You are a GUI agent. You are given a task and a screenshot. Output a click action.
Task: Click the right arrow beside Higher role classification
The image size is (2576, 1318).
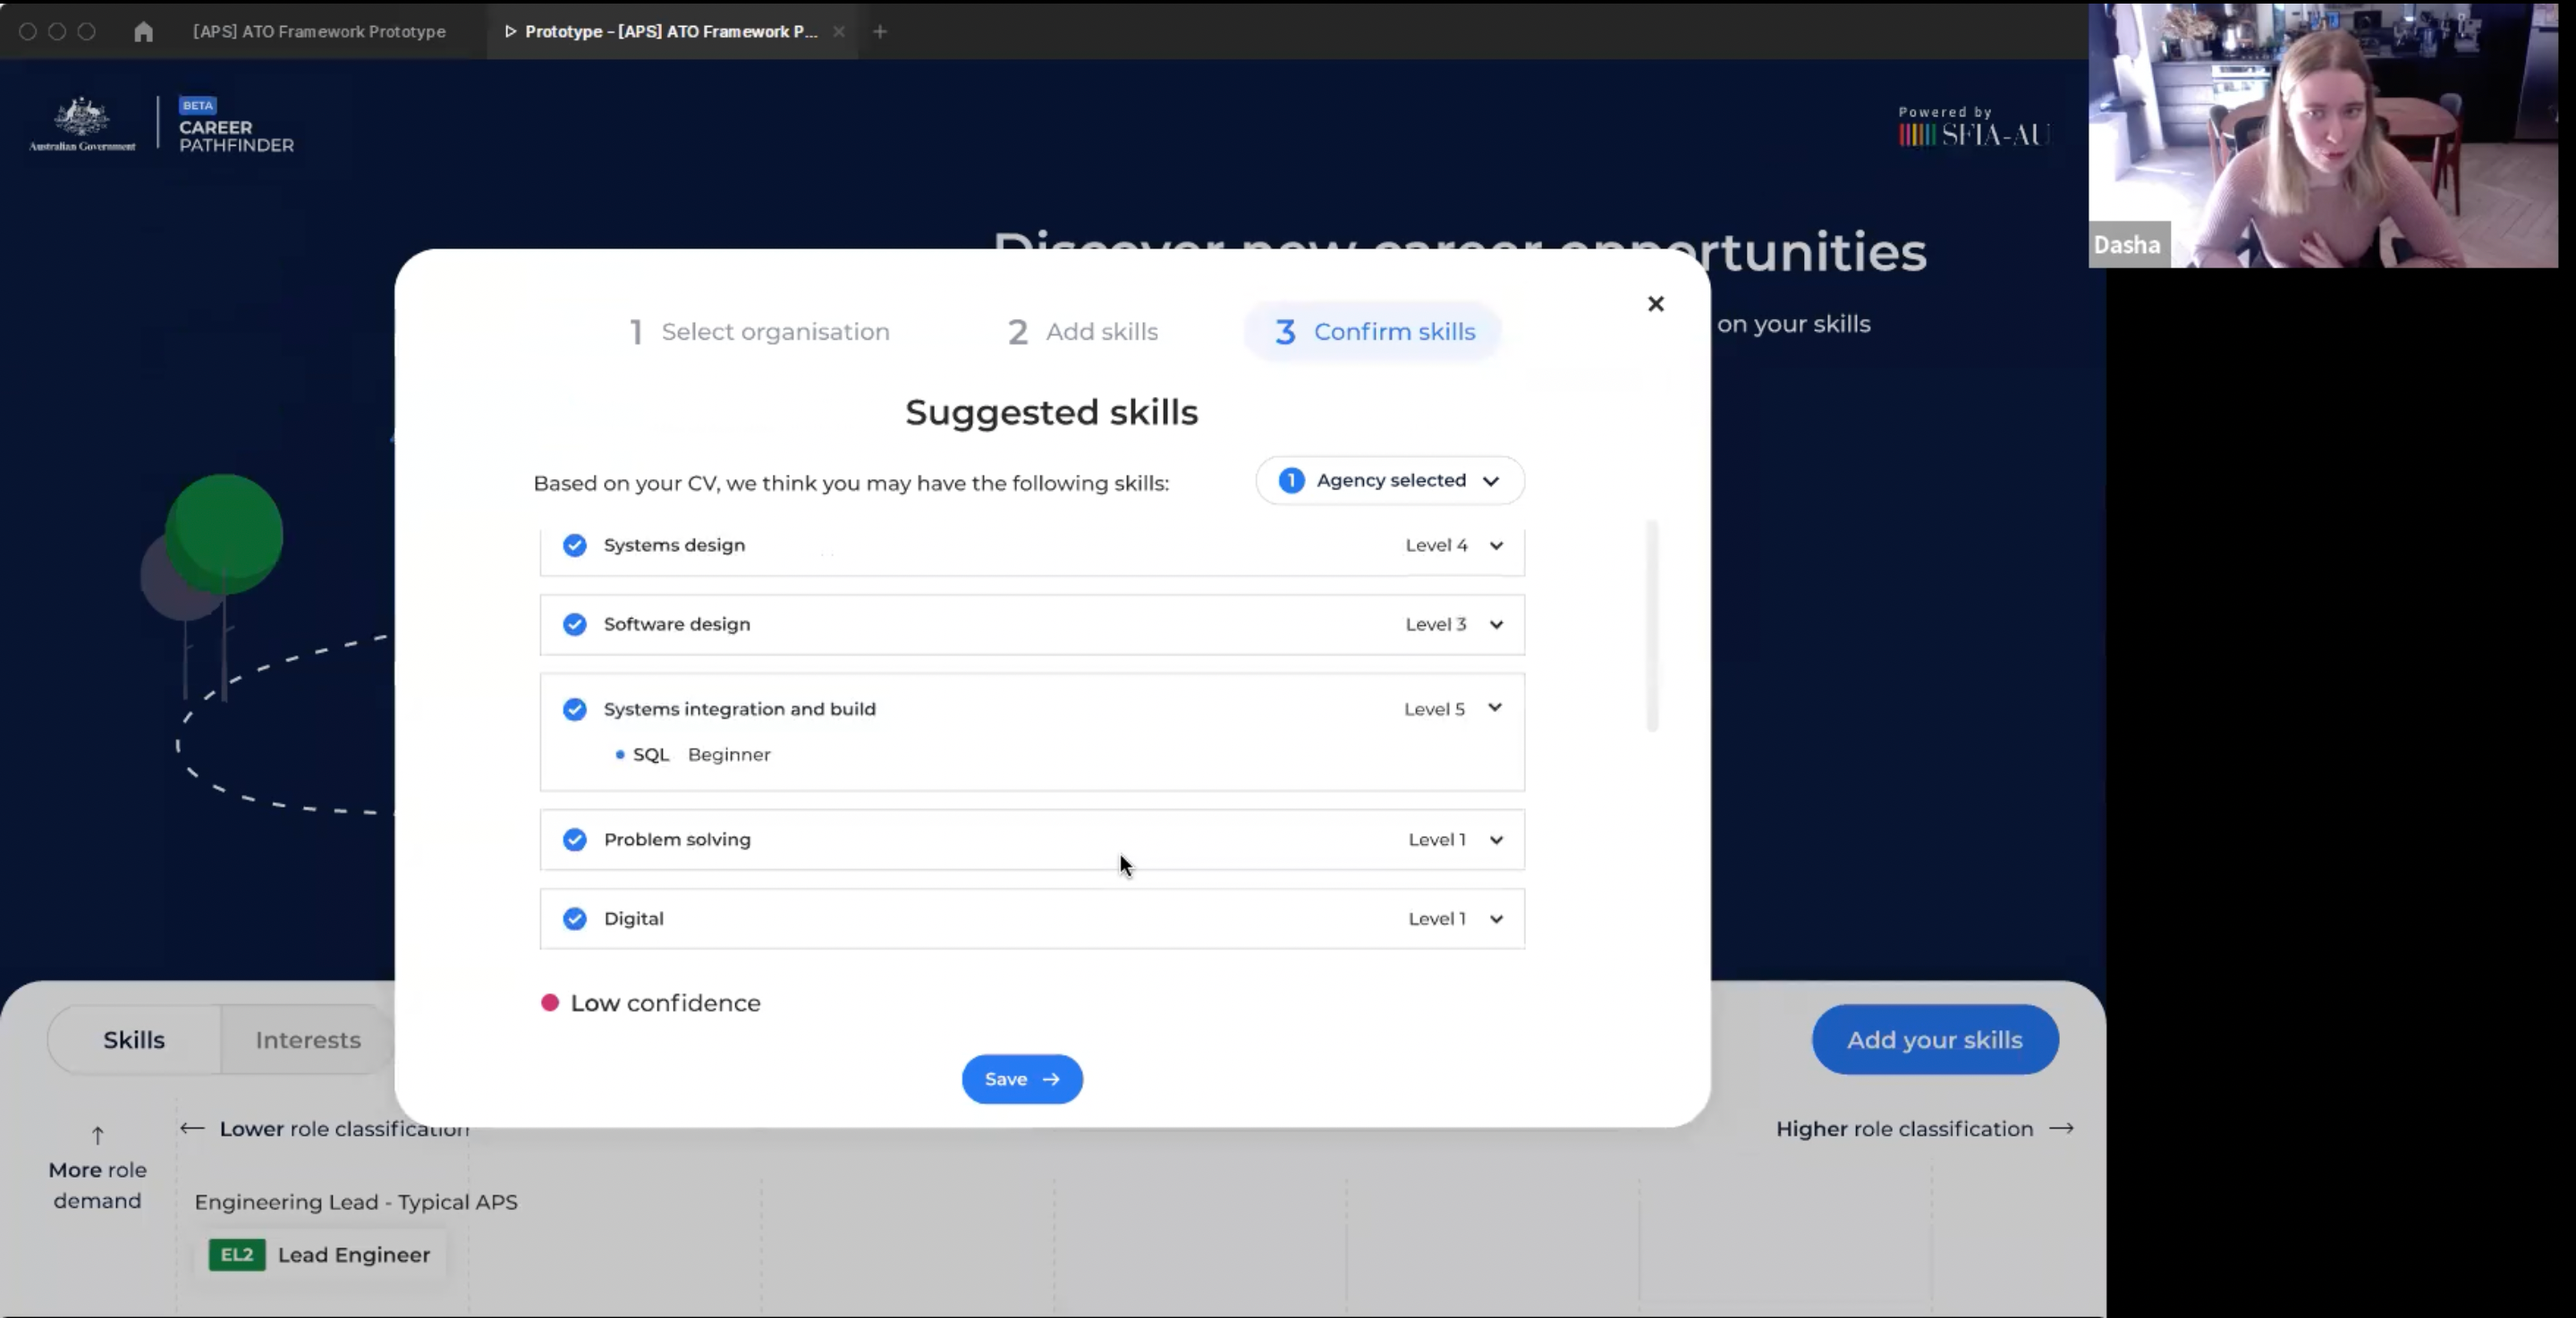[2061, 1128]
